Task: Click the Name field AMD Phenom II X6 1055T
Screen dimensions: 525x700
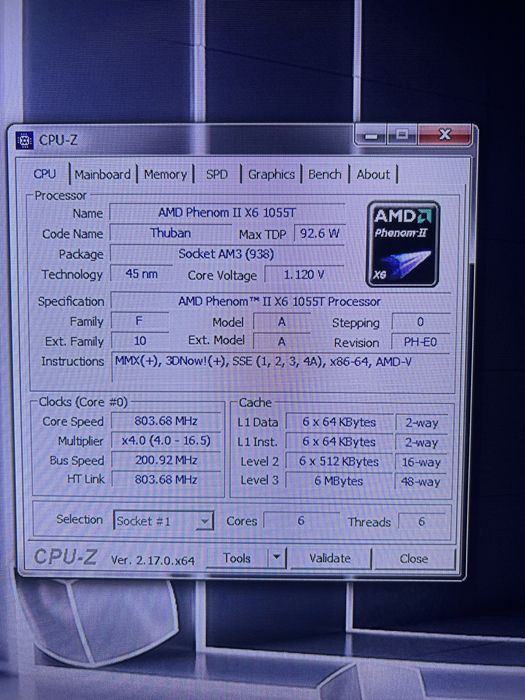Action: pos(227,213)
